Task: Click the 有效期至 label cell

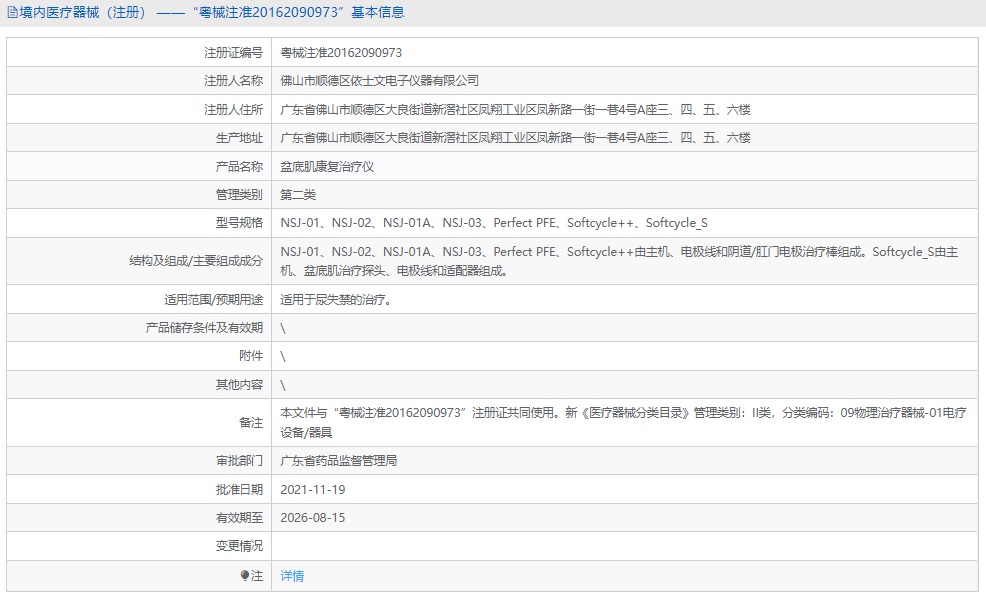Action: point(139,518)
